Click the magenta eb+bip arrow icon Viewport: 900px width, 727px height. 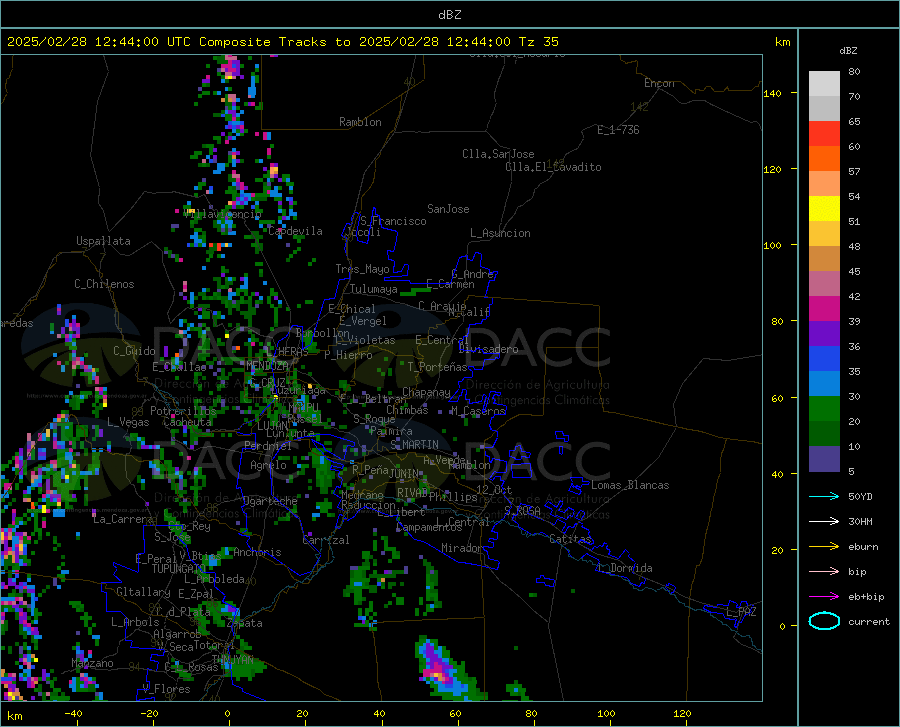coord(824,597)
